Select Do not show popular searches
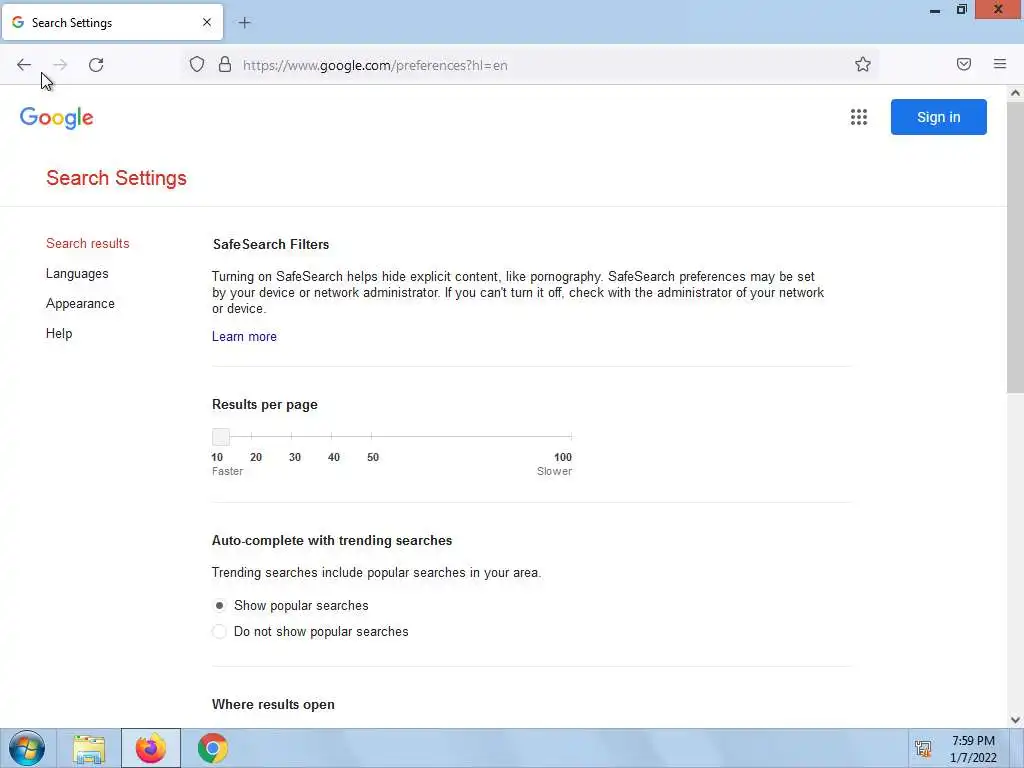The width and height of the screenshot is (1024, 768). (x=219, y=632)
